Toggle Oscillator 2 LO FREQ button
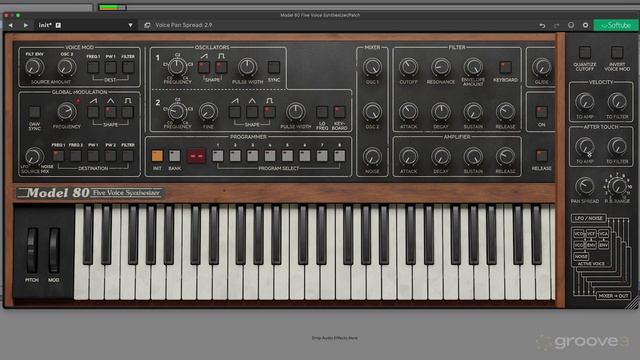Viewport: 640px width, 360px height. [x=322, y=112]
